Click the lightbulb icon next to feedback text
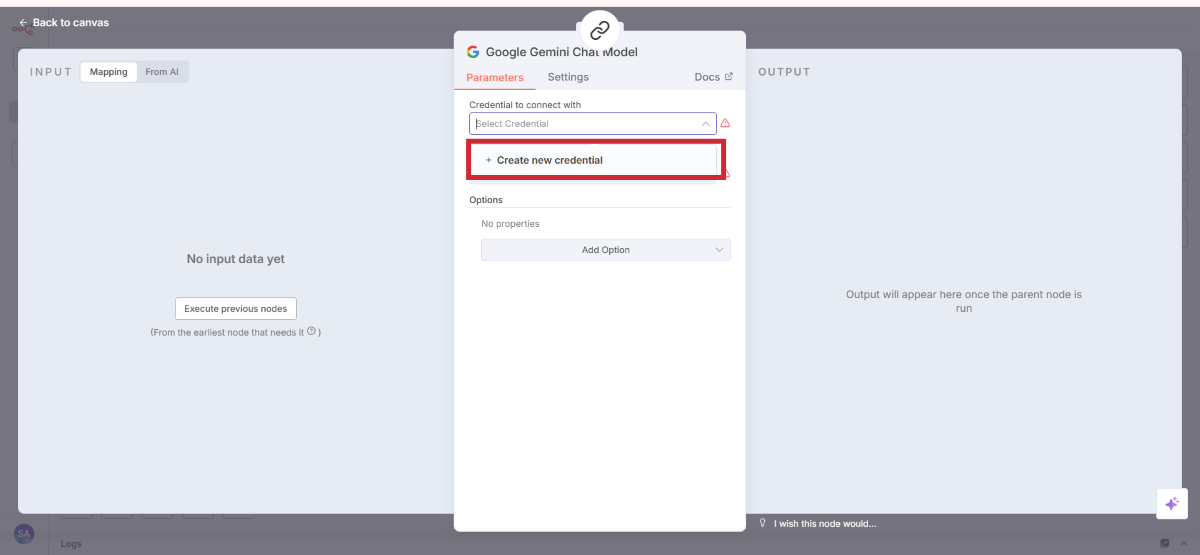1200x555 pixels. (763, 523)
